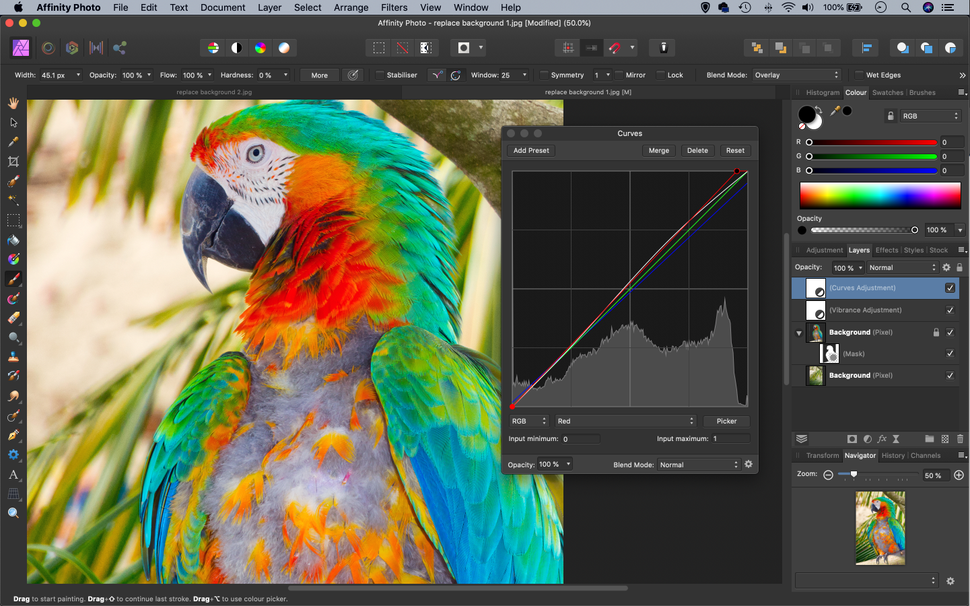Click the Curves panel settings gear icon

click(x=748, y=464)
